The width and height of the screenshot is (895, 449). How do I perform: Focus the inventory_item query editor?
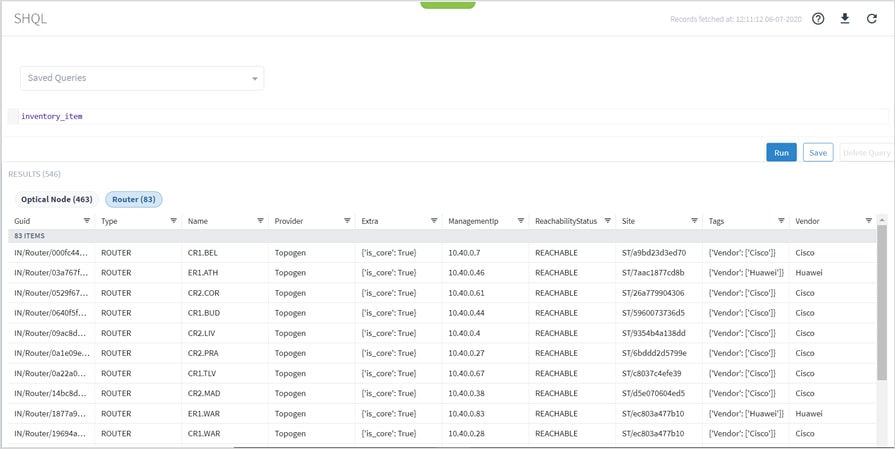[x=448, y=116]
